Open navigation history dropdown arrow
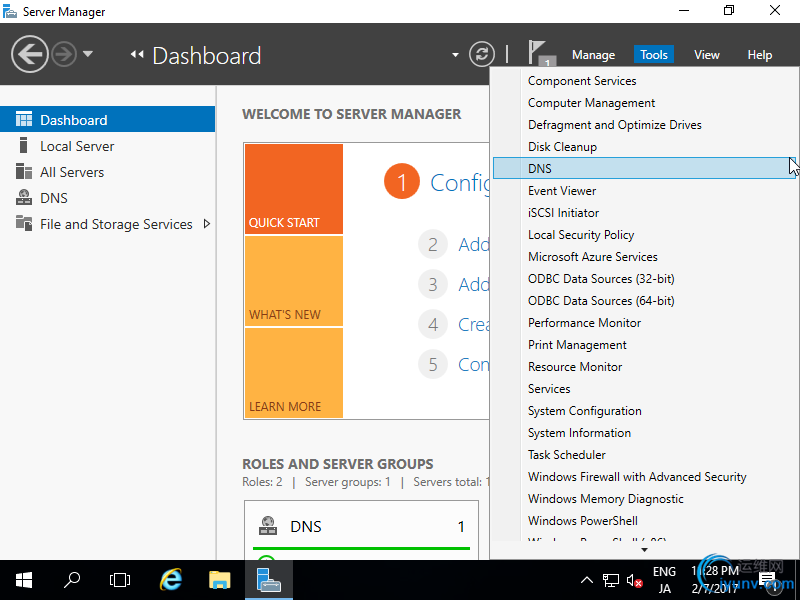This screenshot has width=800, height=600. point(88,53)
